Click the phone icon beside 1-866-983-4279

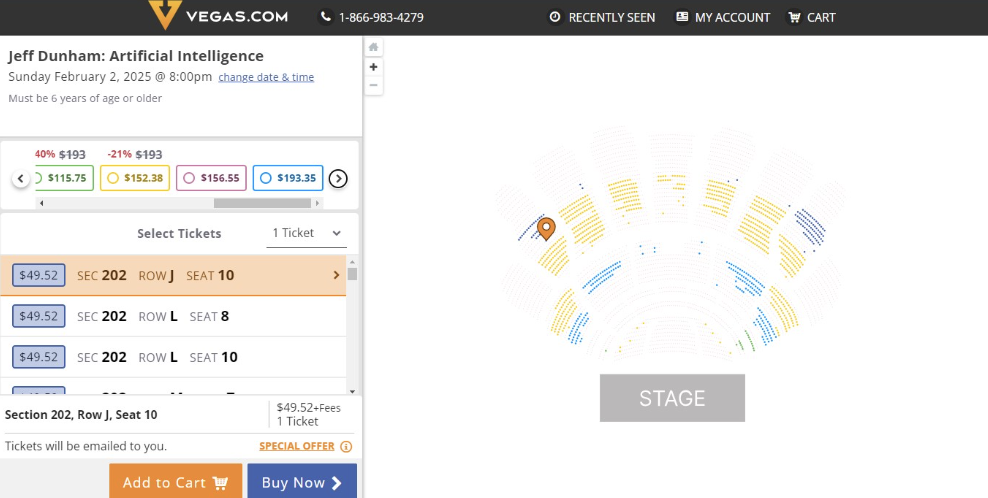(x=325, y=17)
